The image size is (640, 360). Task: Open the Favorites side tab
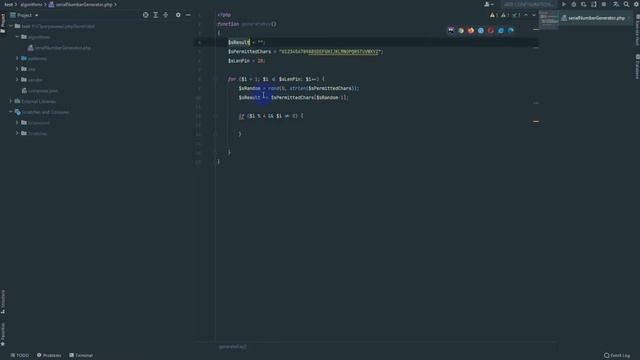pyautogui.click(x=3, y=334)
